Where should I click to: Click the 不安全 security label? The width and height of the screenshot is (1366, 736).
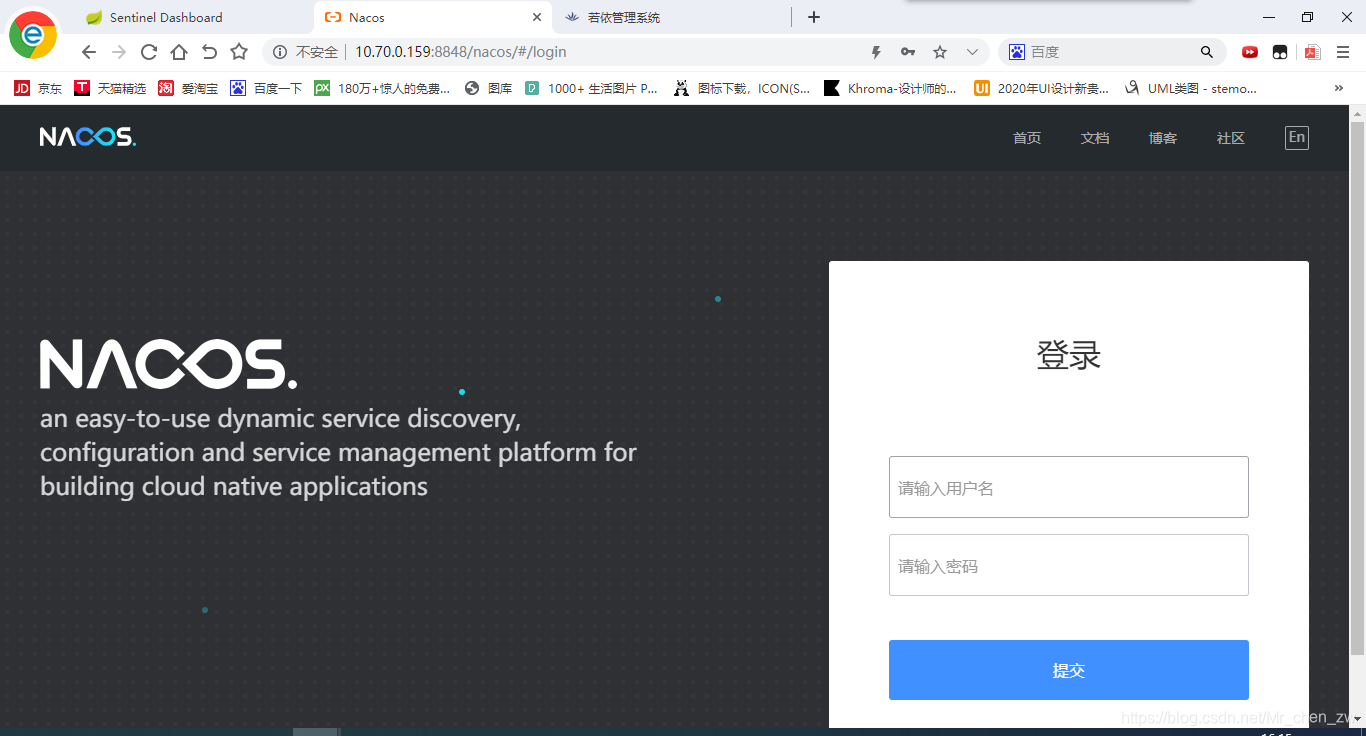click(x=317, y=52)
